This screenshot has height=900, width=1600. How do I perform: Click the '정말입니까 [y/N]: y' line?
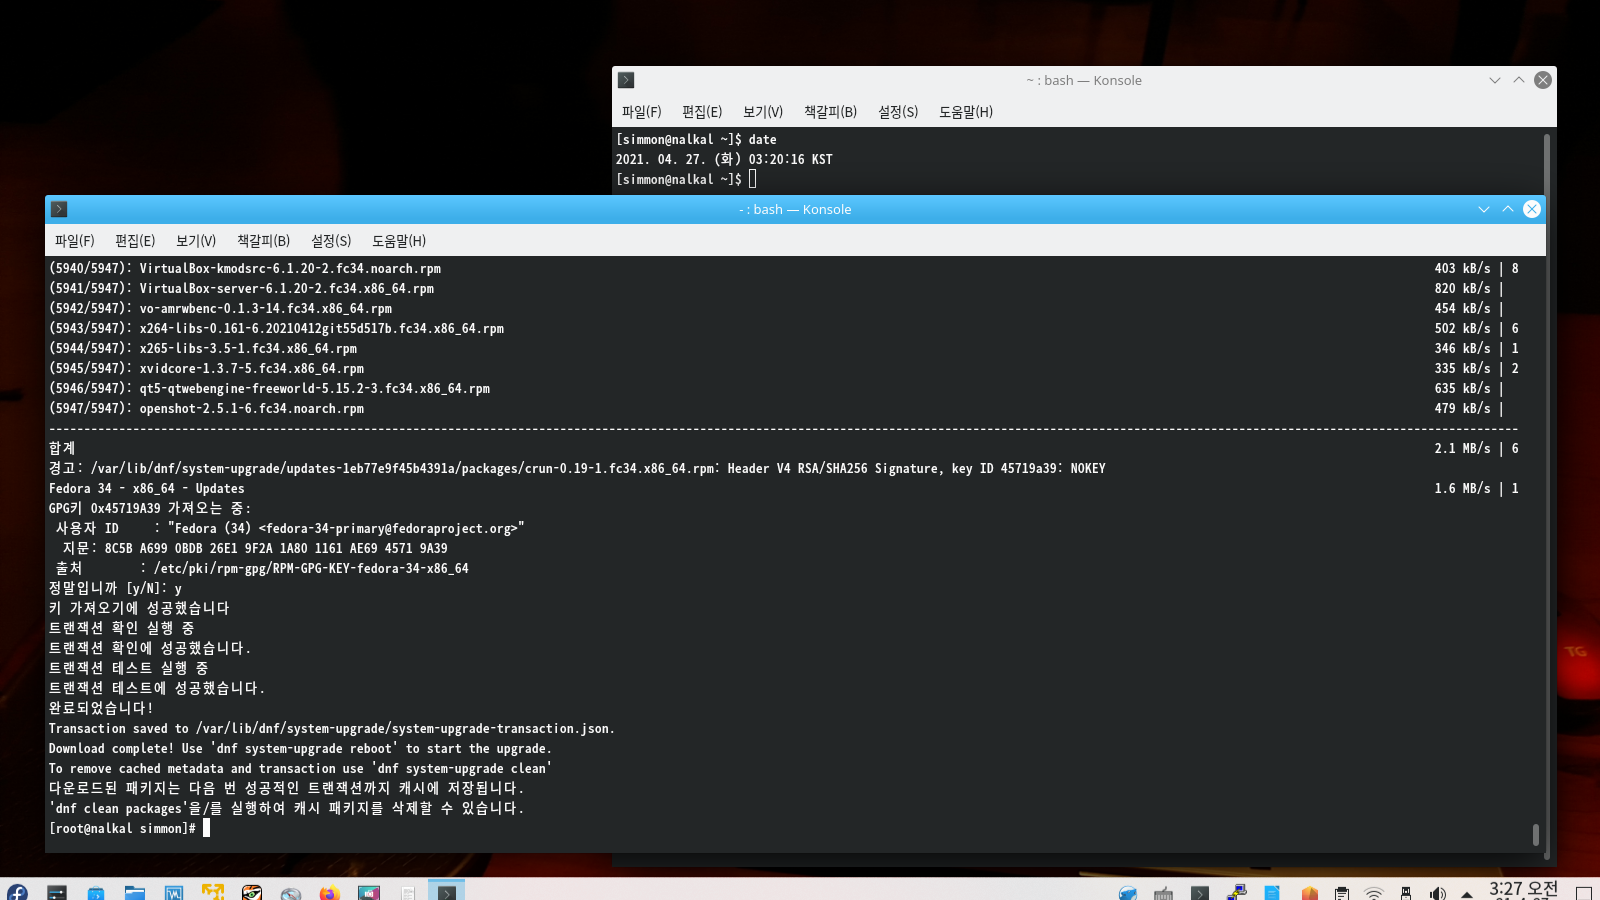(115, 588)
